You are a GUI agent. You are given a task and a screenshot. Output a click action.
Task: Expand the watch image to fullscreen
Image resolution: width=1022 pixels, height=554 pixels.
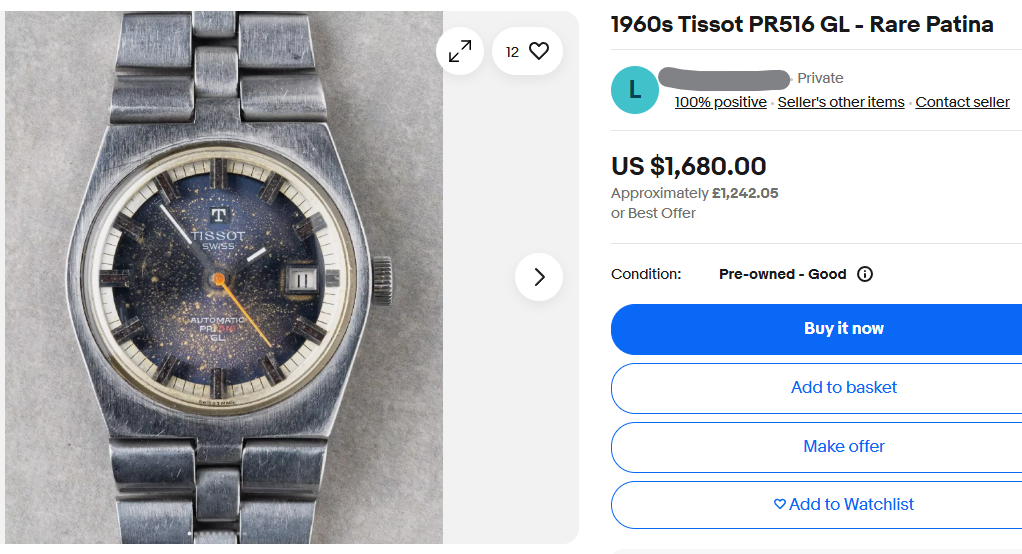coord(460,52)
